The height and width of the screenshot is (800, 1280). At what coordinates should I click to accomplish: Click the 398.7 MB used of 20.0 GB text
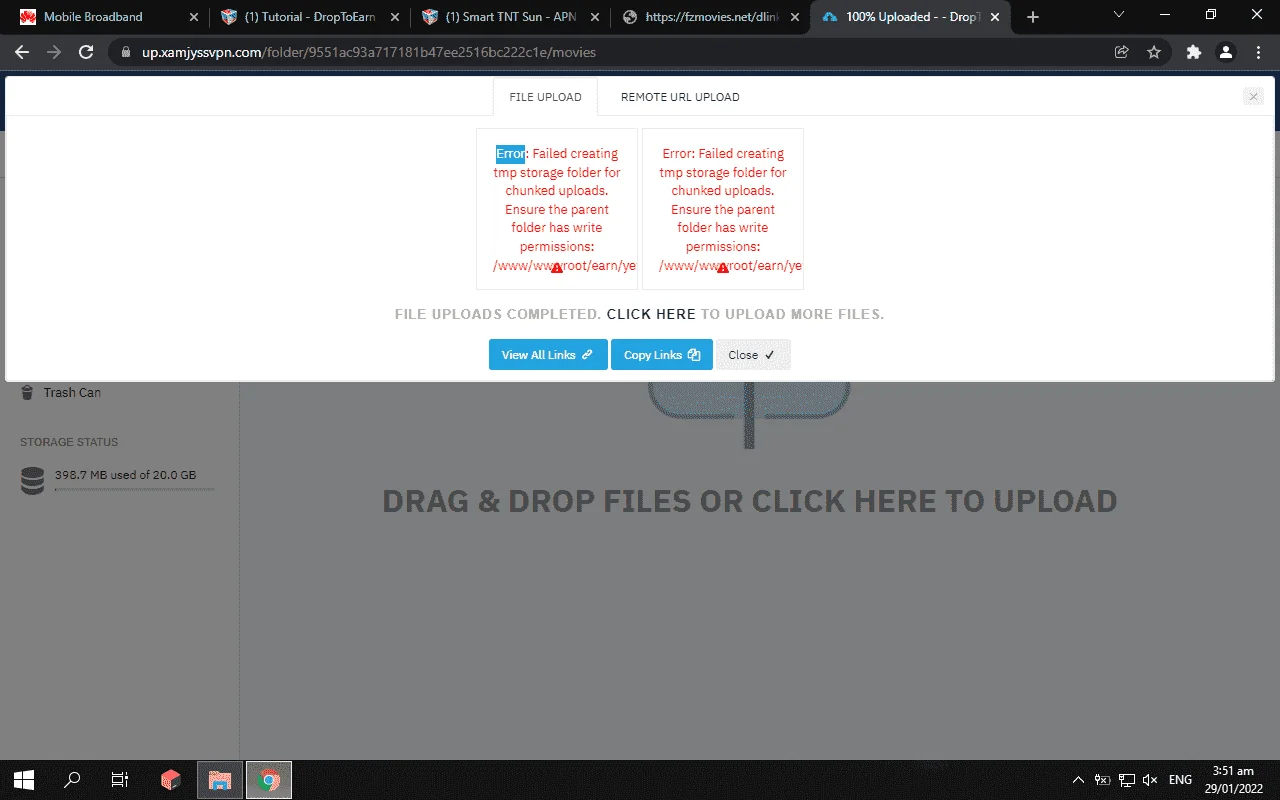coord(125,475)
